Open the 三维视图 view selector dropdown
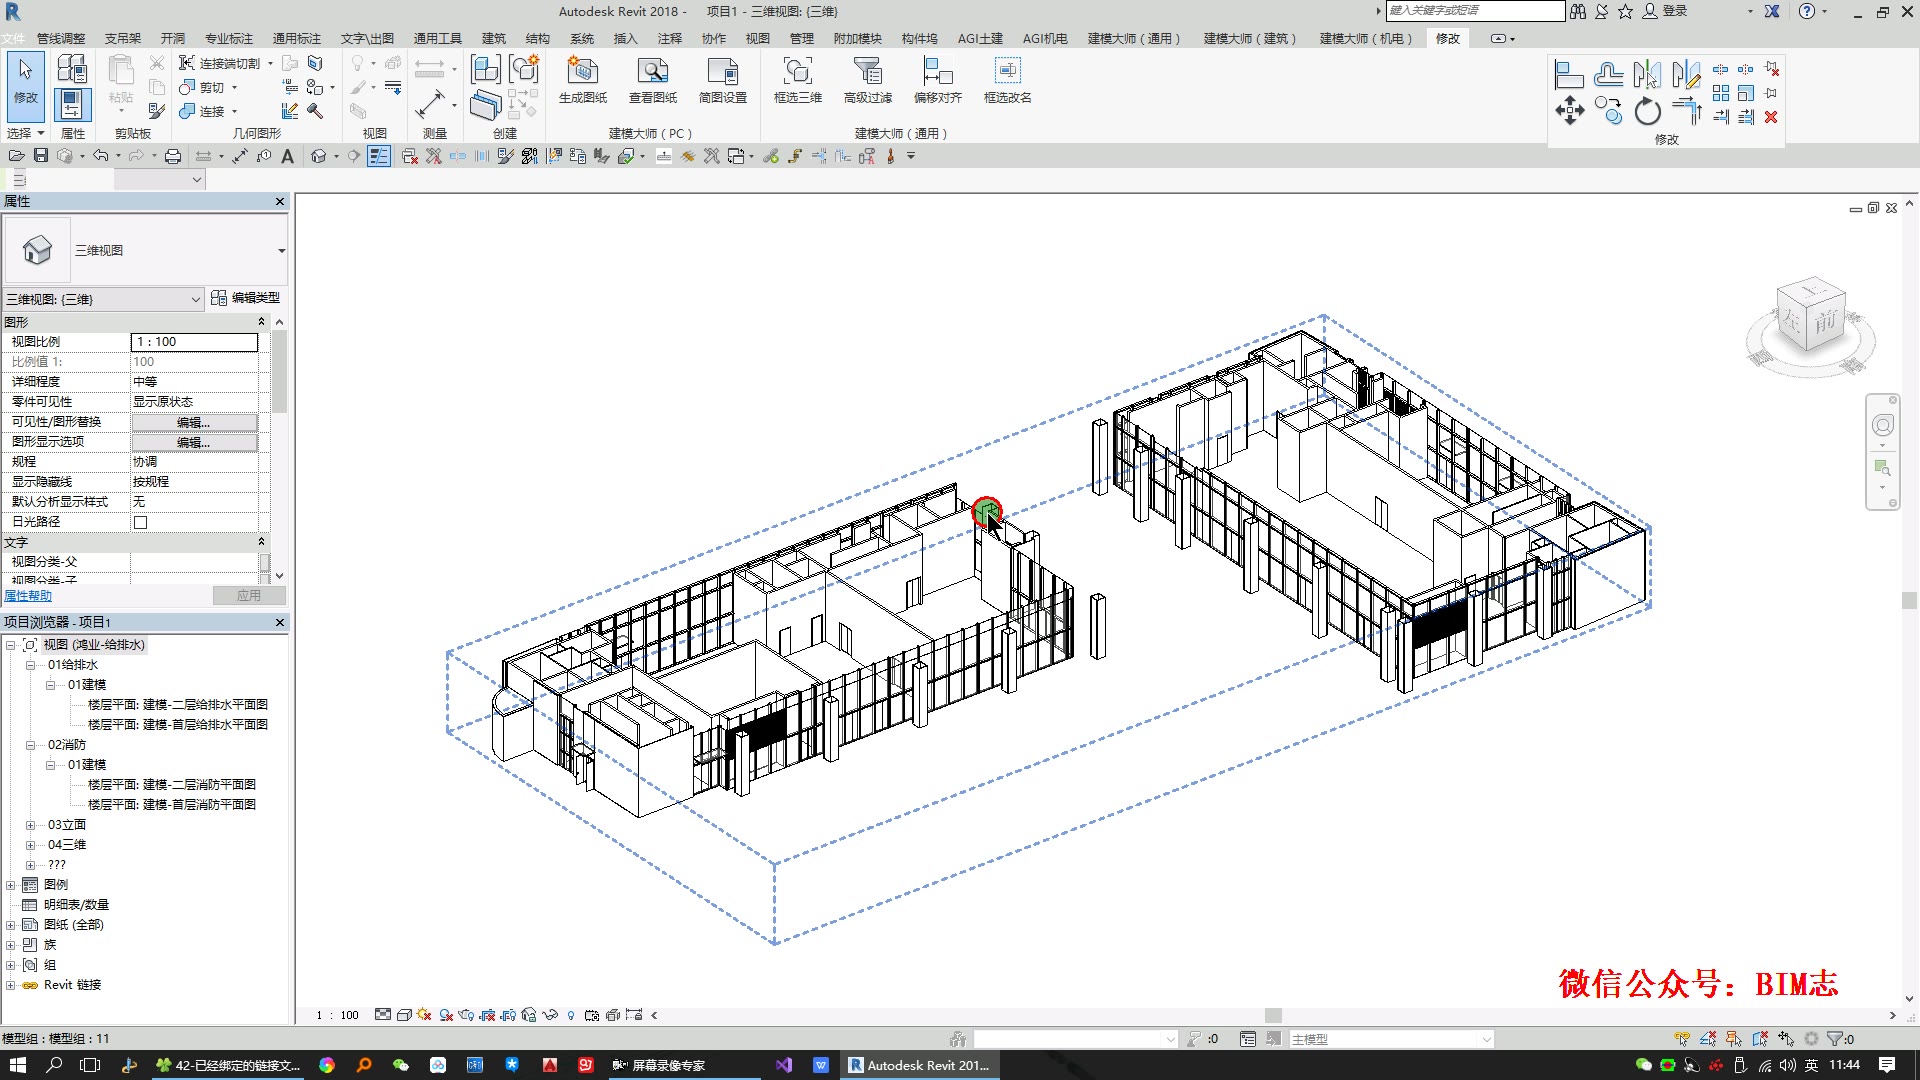Viewport: 1920px width, 1080px height. 195,299
